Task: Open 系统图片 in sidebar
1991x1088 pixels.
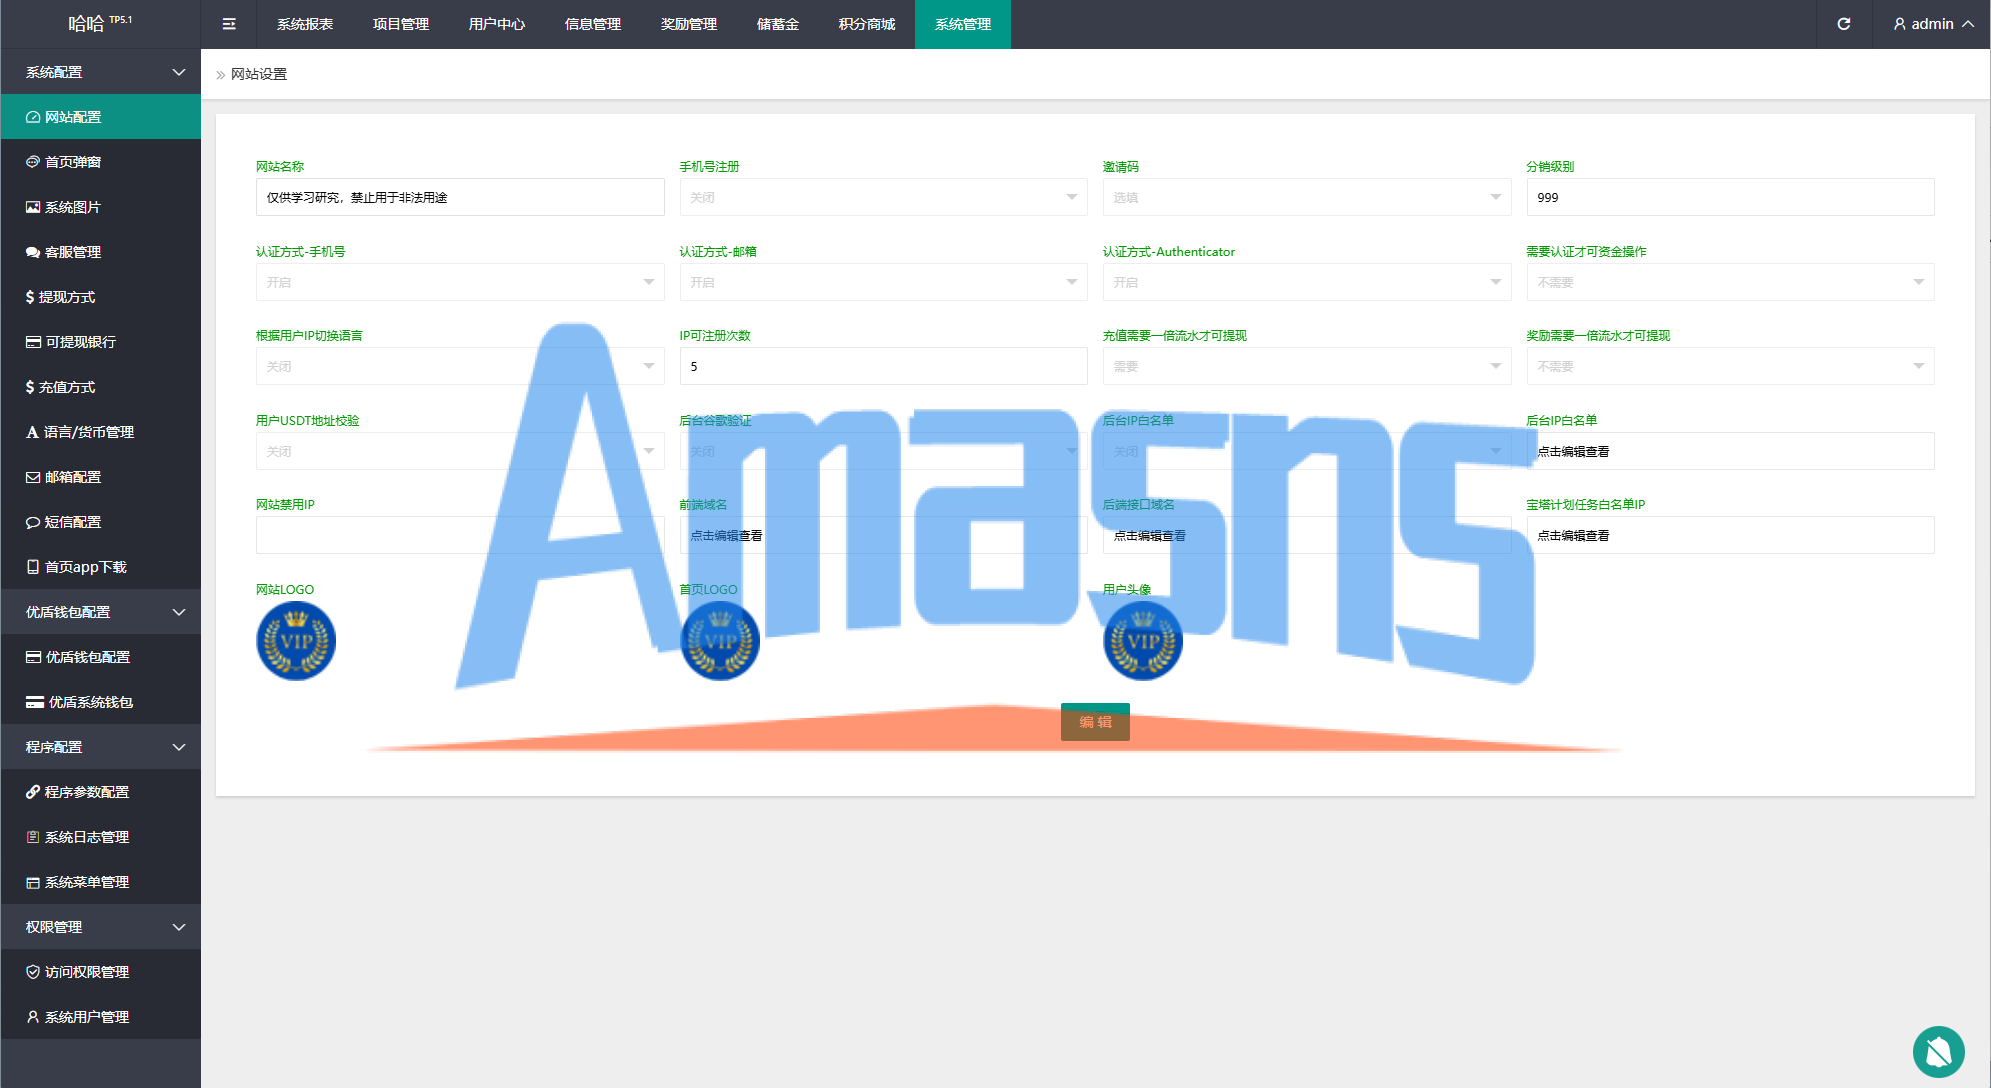Action: pos(73,207)
